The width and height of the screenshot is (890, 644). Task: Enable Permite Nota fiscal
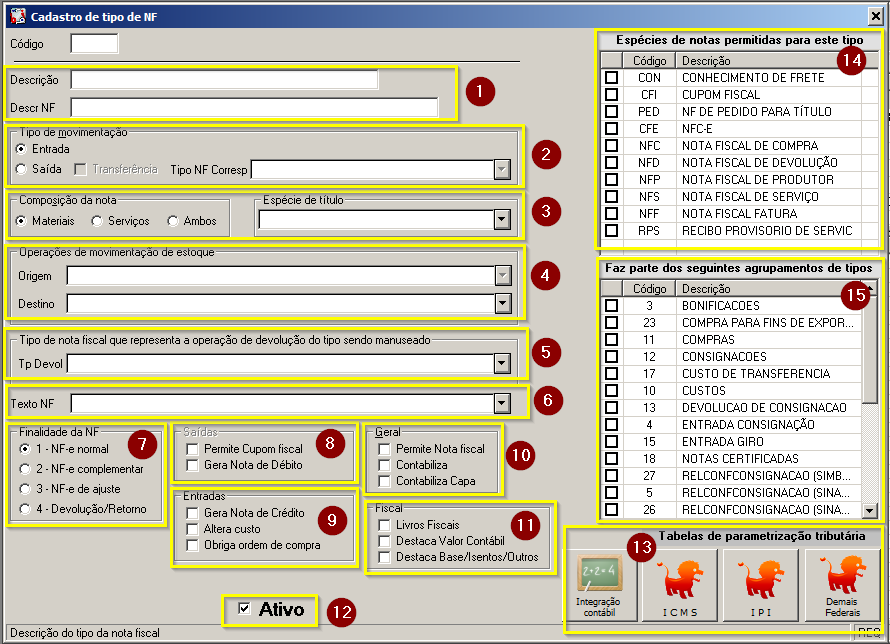pyautogui.click(x=384, y=449)
